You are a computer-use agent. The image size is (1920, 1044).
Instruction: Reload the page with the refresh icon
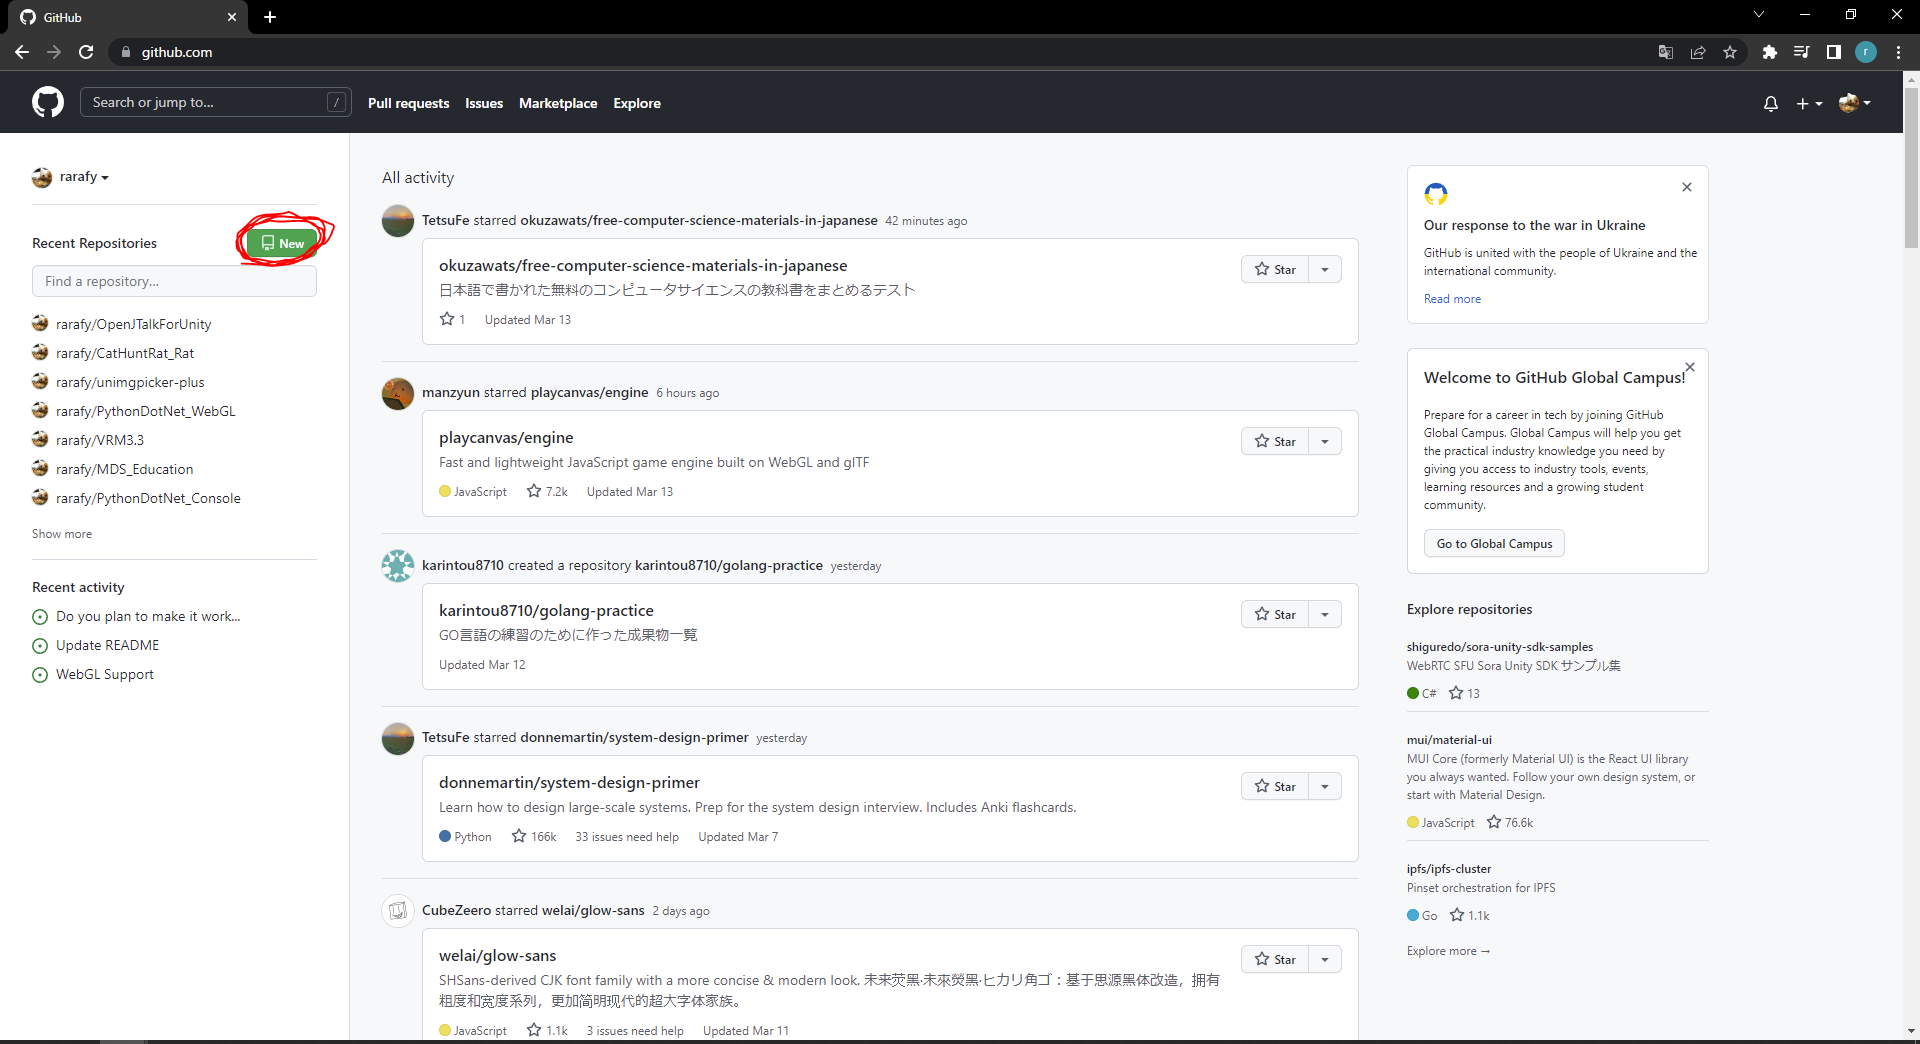tap(86, 52)
